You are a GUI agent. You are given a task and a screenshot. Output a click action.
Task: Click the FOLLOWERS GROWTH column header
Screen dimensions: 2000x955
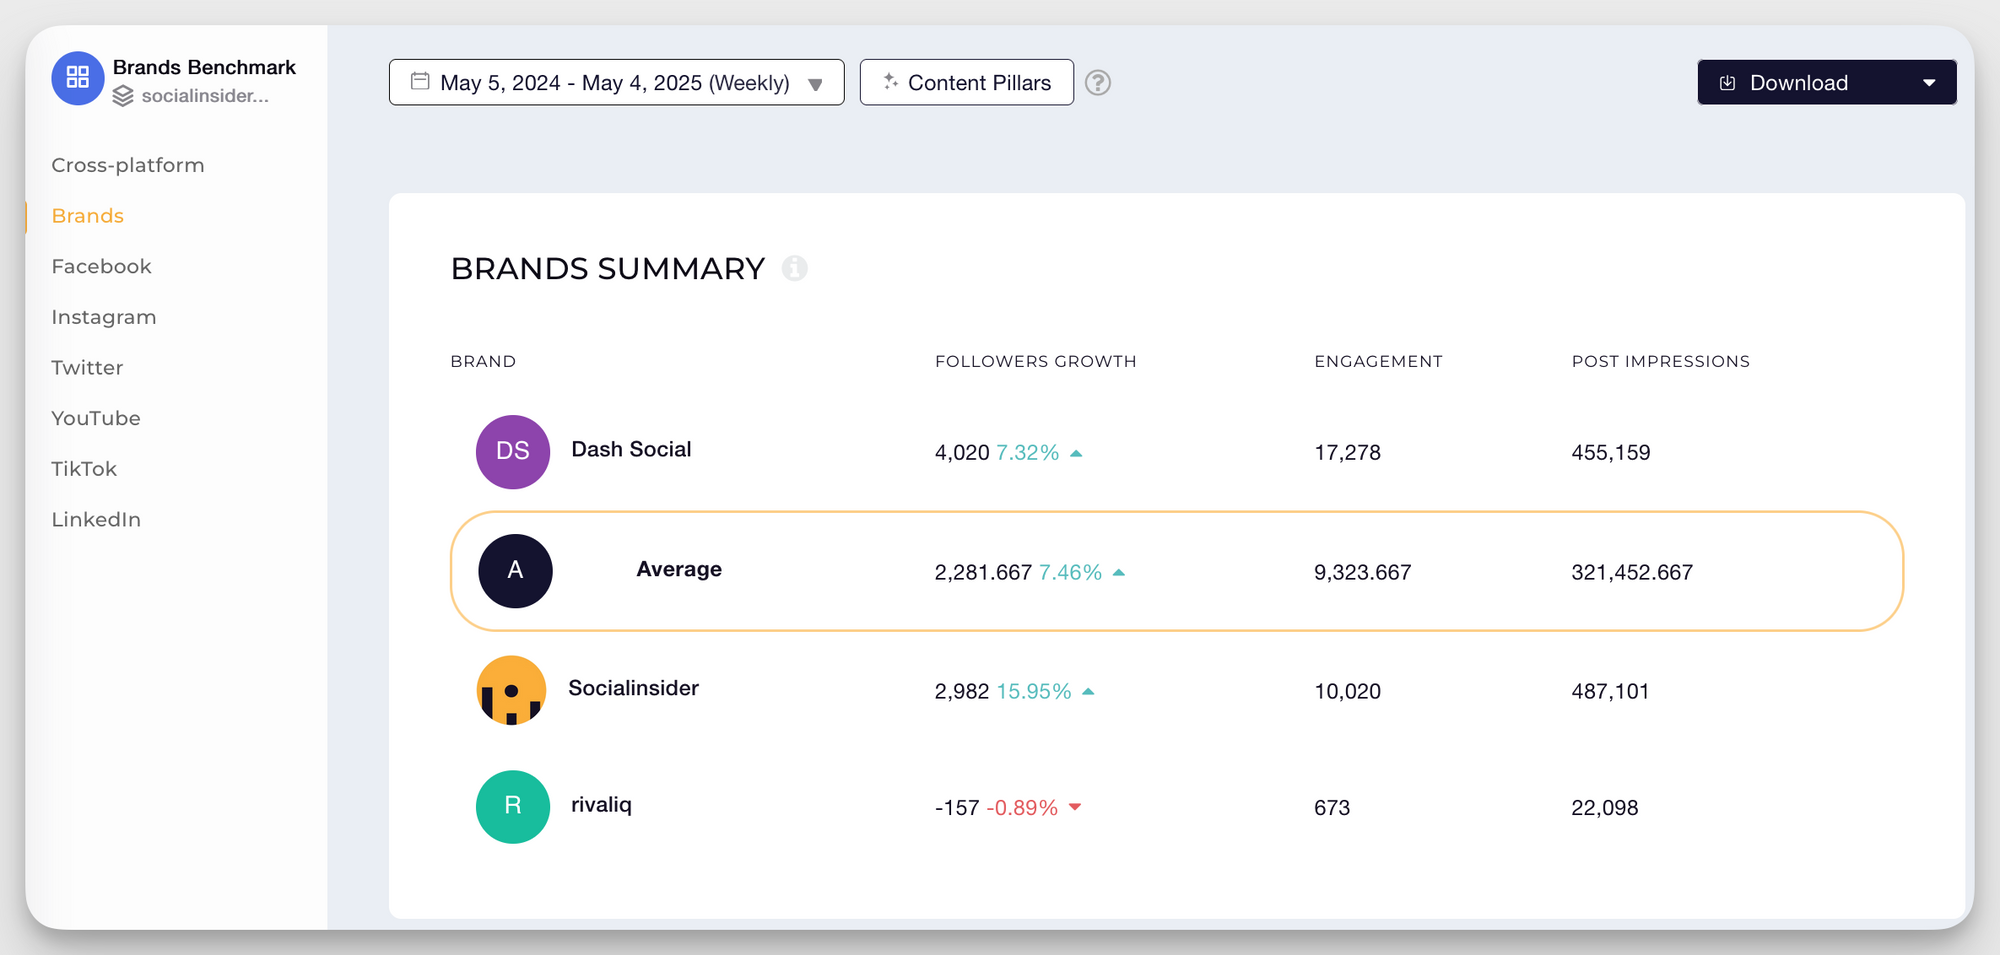click(x=1036, y=361)
